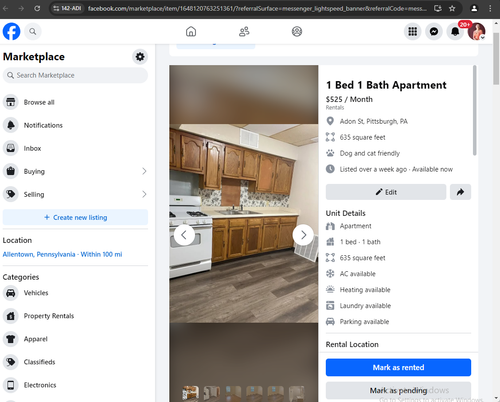Click the Search Marketplace field
This screenshot has height=402, width=500.
pyautogui.click(x=75, y=75)
